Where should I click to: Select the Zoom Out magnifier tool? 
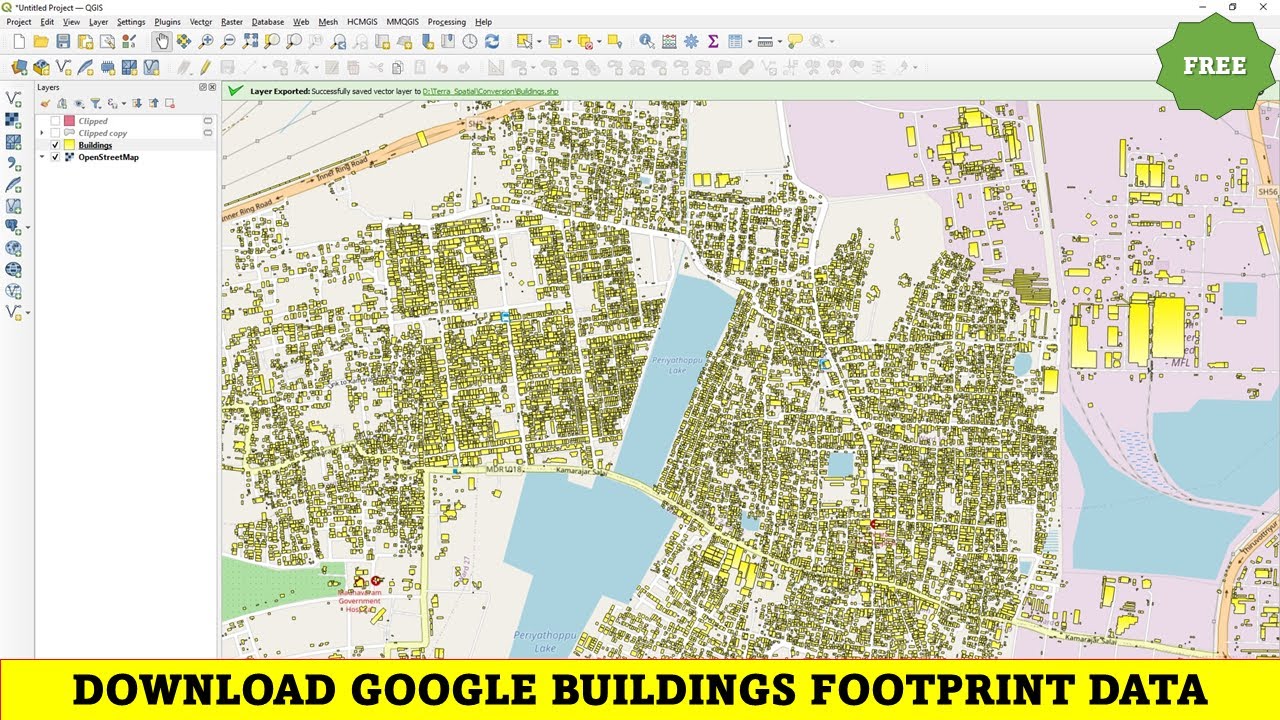click(228, 41)
